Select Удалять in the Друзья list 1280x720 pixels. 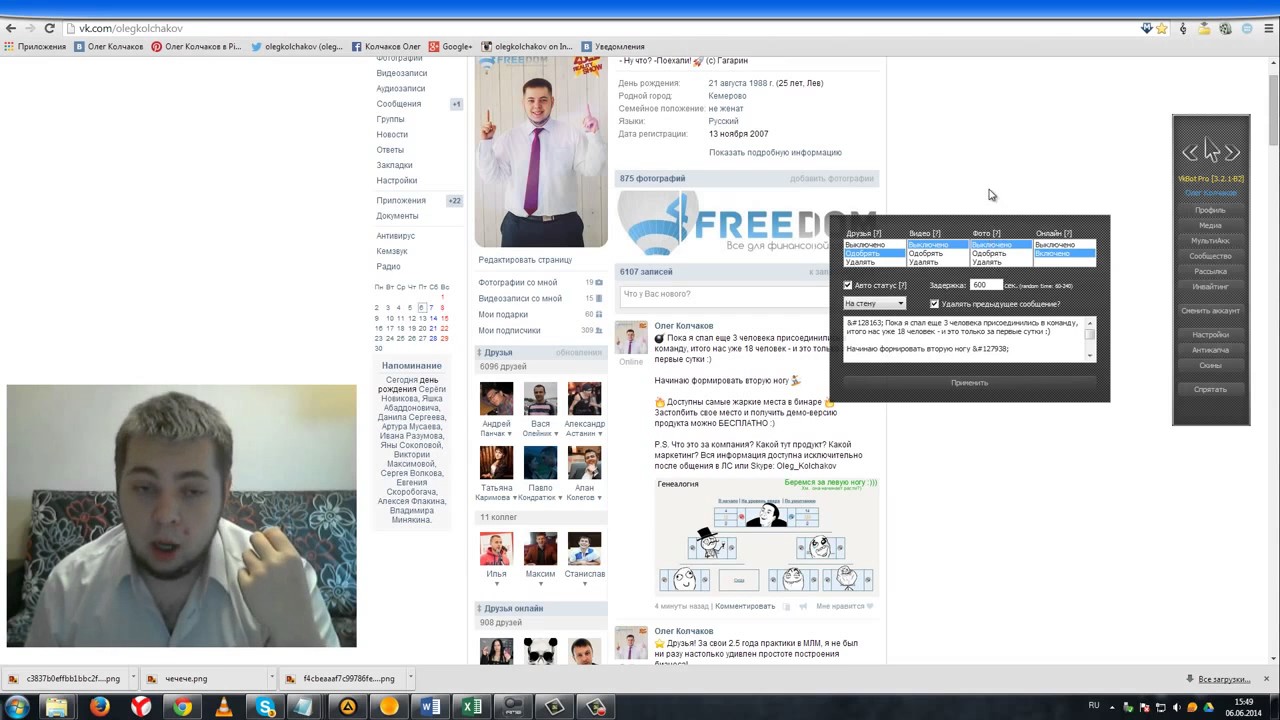[x=874, y=262]
